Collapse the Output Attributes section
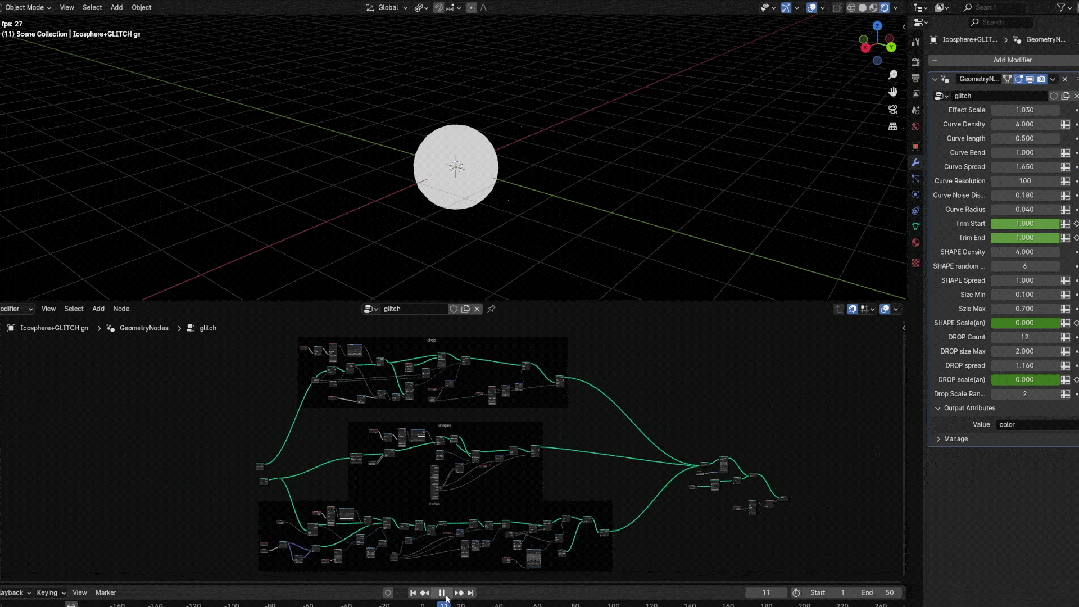Image resolution: width=1079 pixels, height=607 pixels. pyautogui.click(x=964, y=408)
